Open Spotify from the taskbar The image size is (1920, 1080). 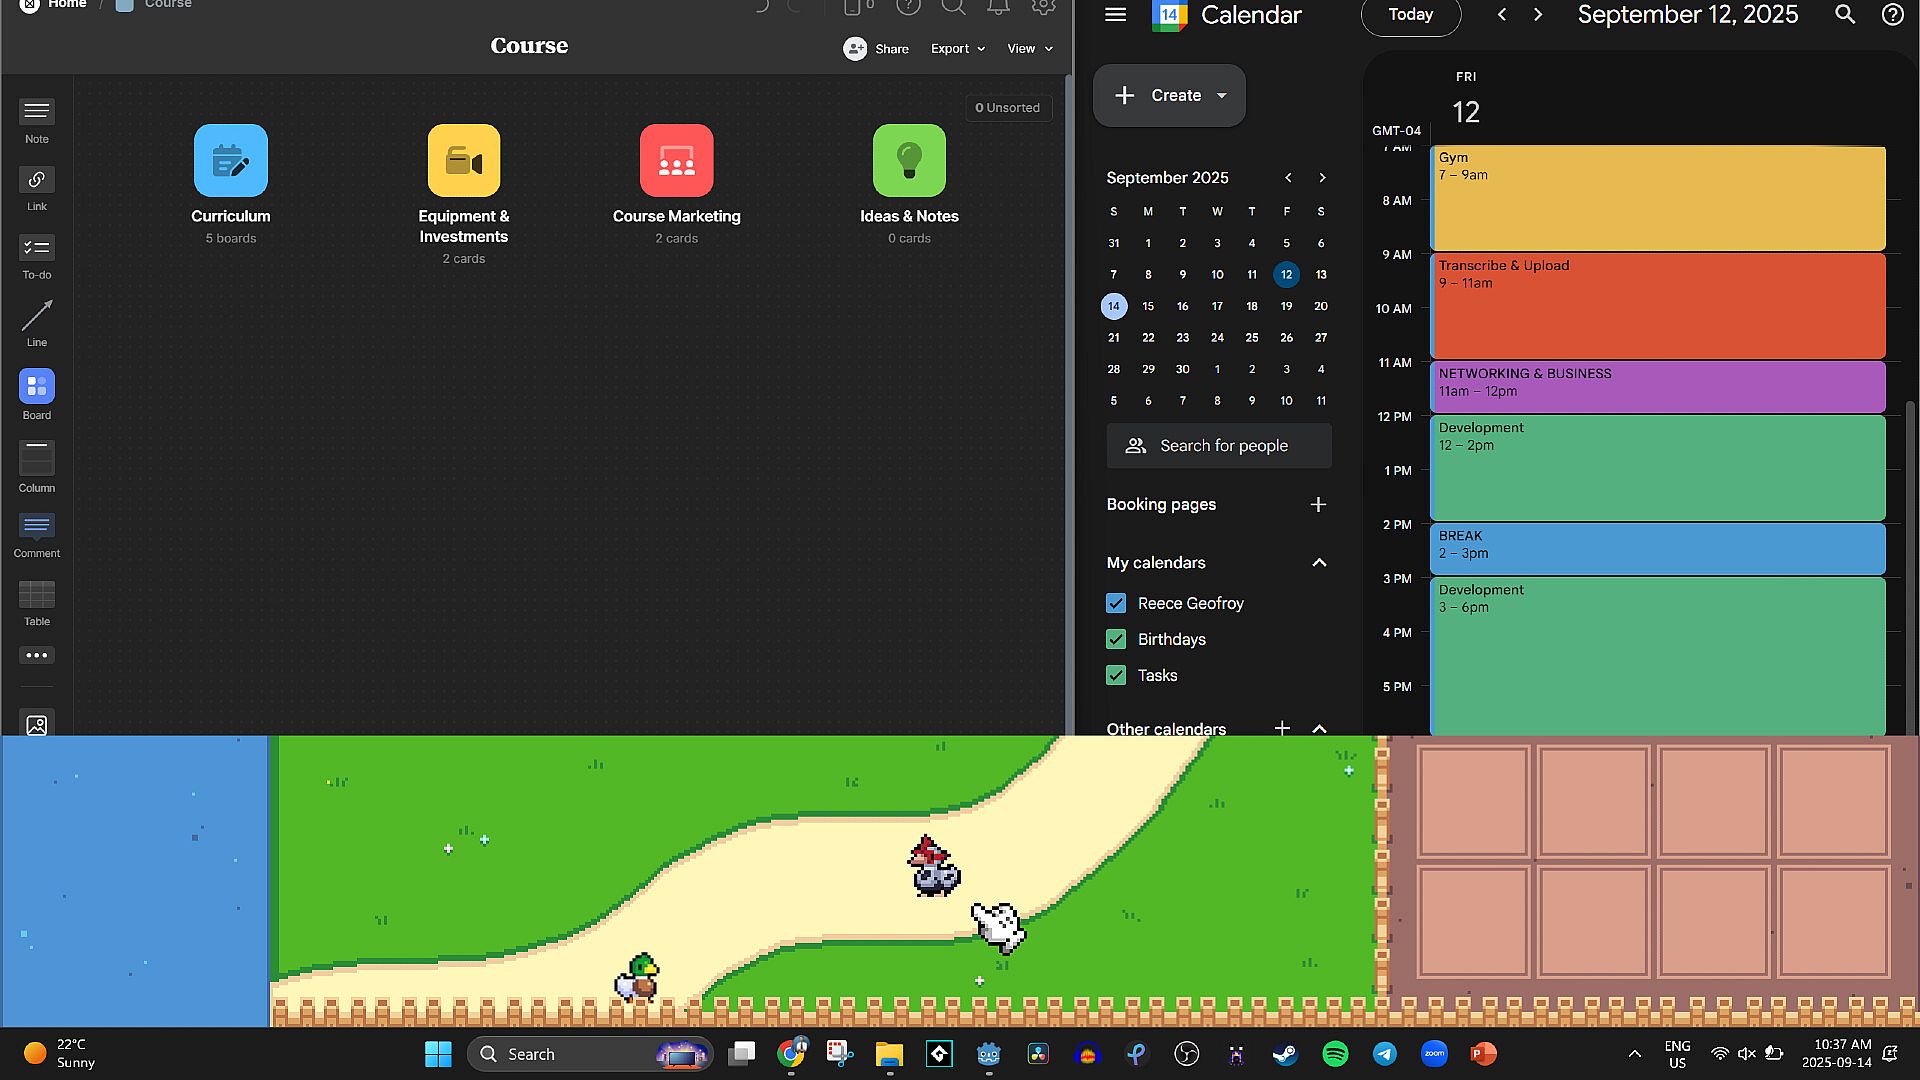point(1335,1054)
